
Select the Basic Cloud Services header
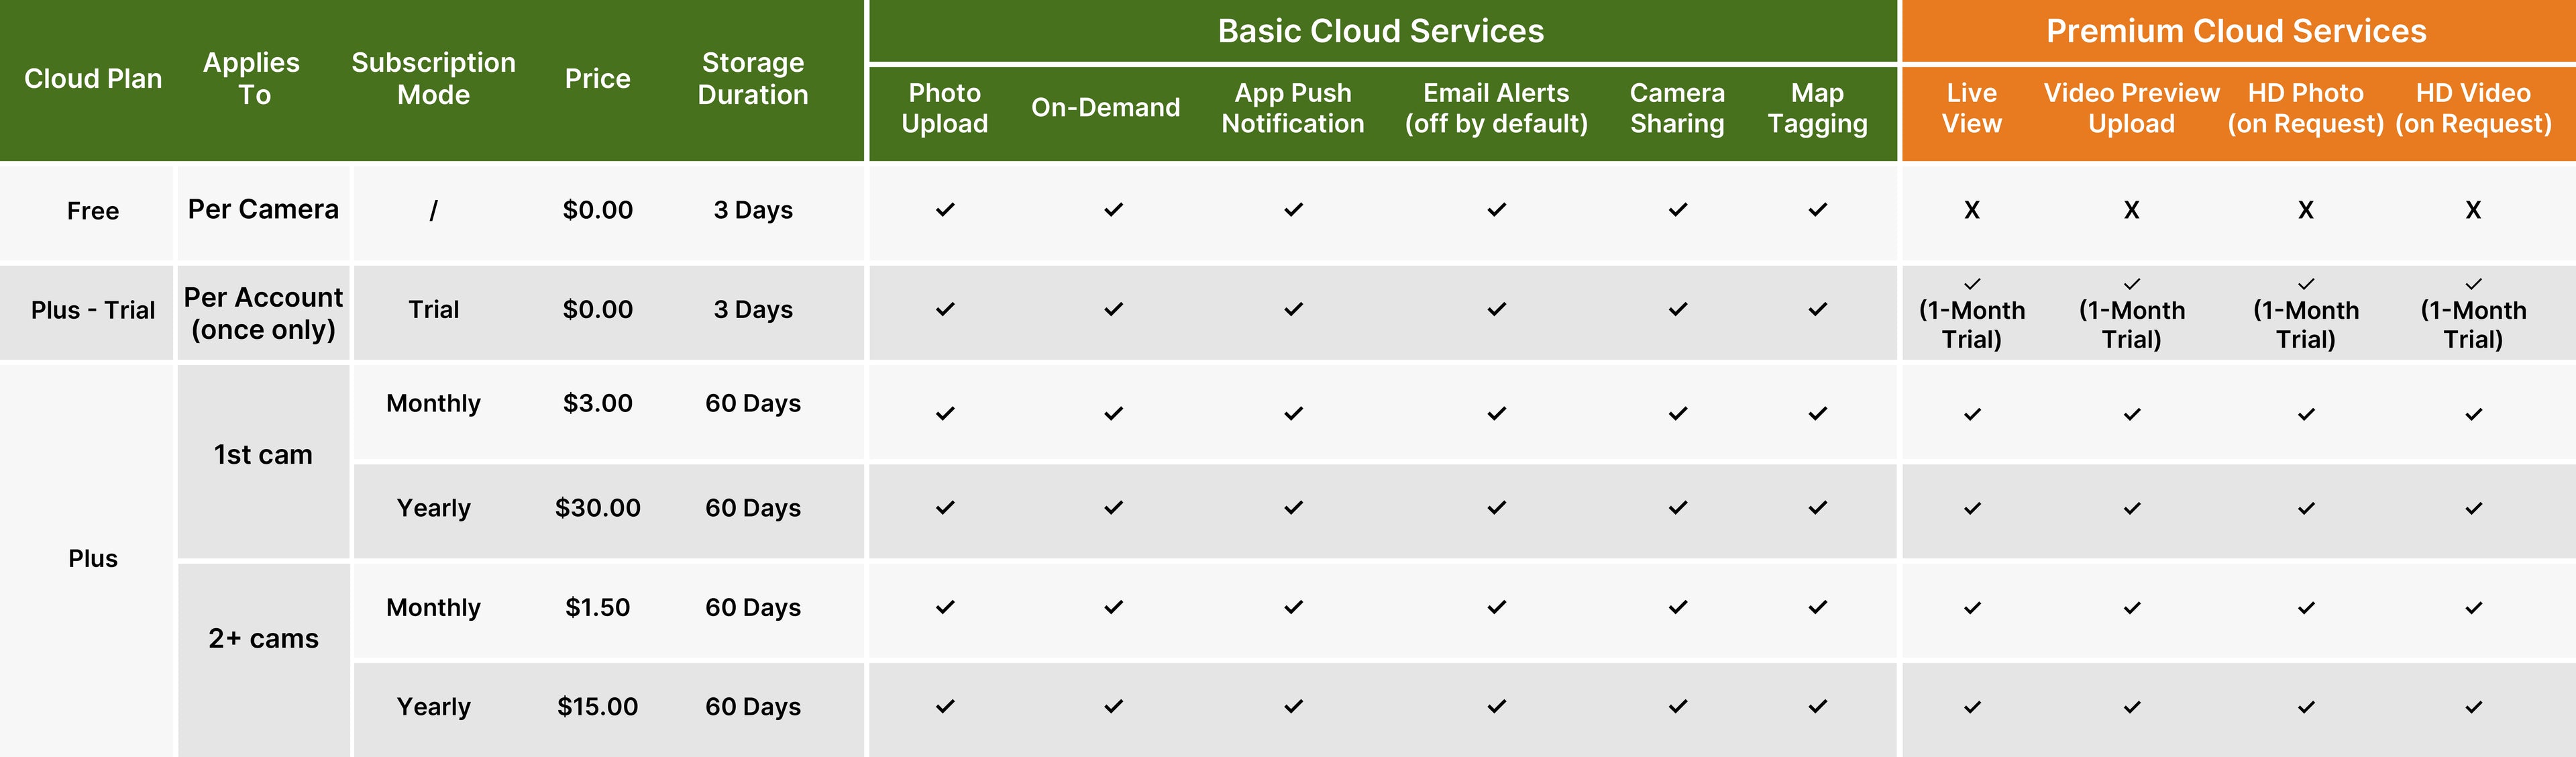point(1380,31)
